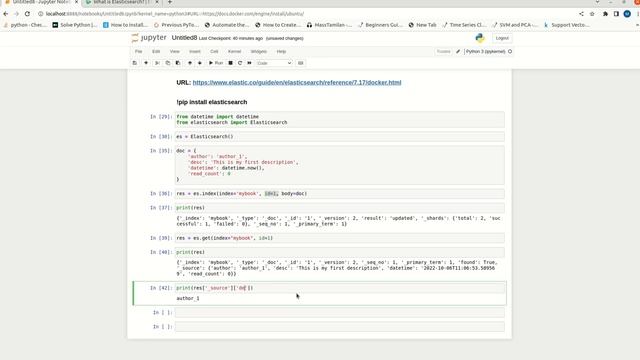Screen dimensions: 640x360
Task: Open the Kernel menu
Action: [234, 51]
